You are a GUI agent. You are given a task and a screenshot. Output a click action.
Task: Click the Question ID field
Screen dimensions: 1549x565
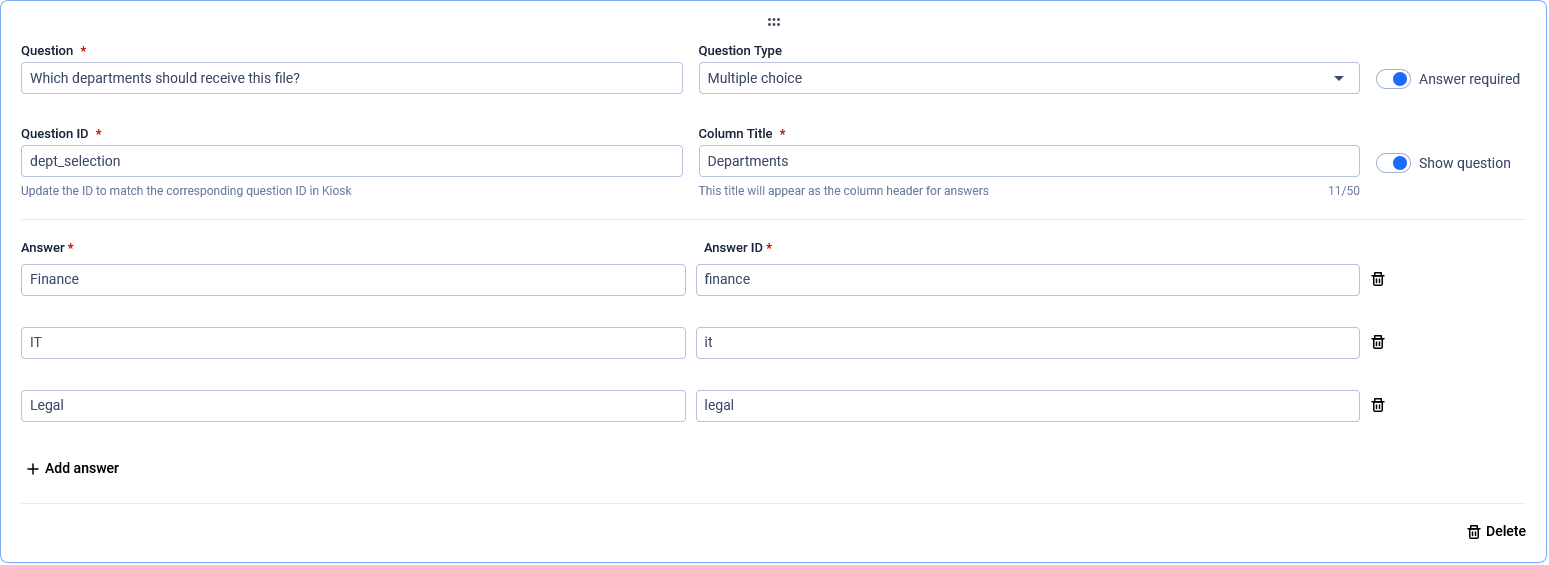[351, 161]
